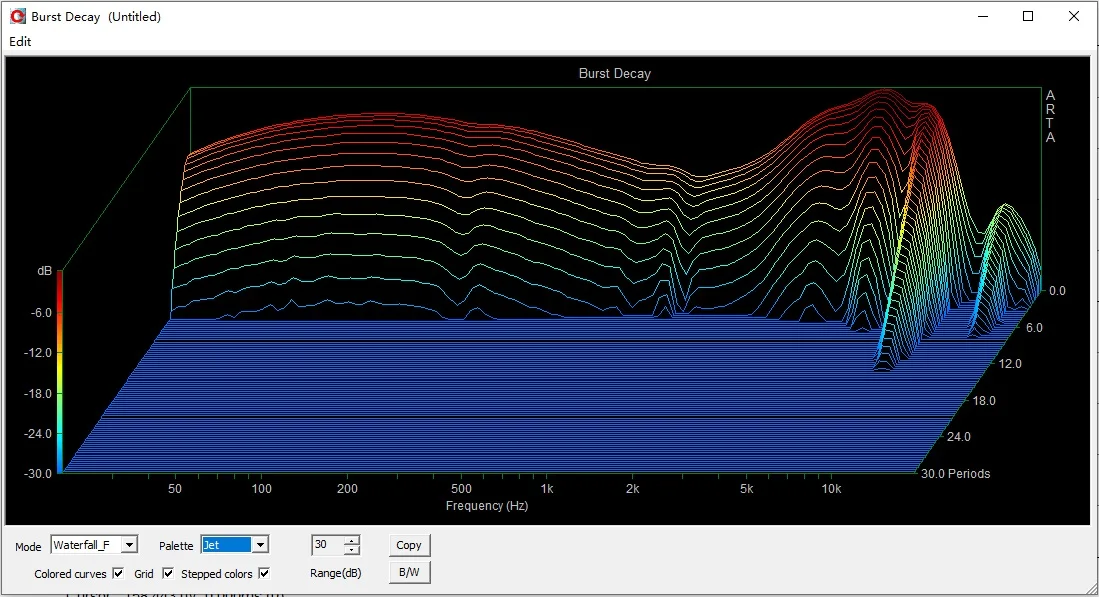The height and width of the screenshot is (597, 1099).
Task: Click the vertical ARTA label on the plot
Action: [1050, 116]
